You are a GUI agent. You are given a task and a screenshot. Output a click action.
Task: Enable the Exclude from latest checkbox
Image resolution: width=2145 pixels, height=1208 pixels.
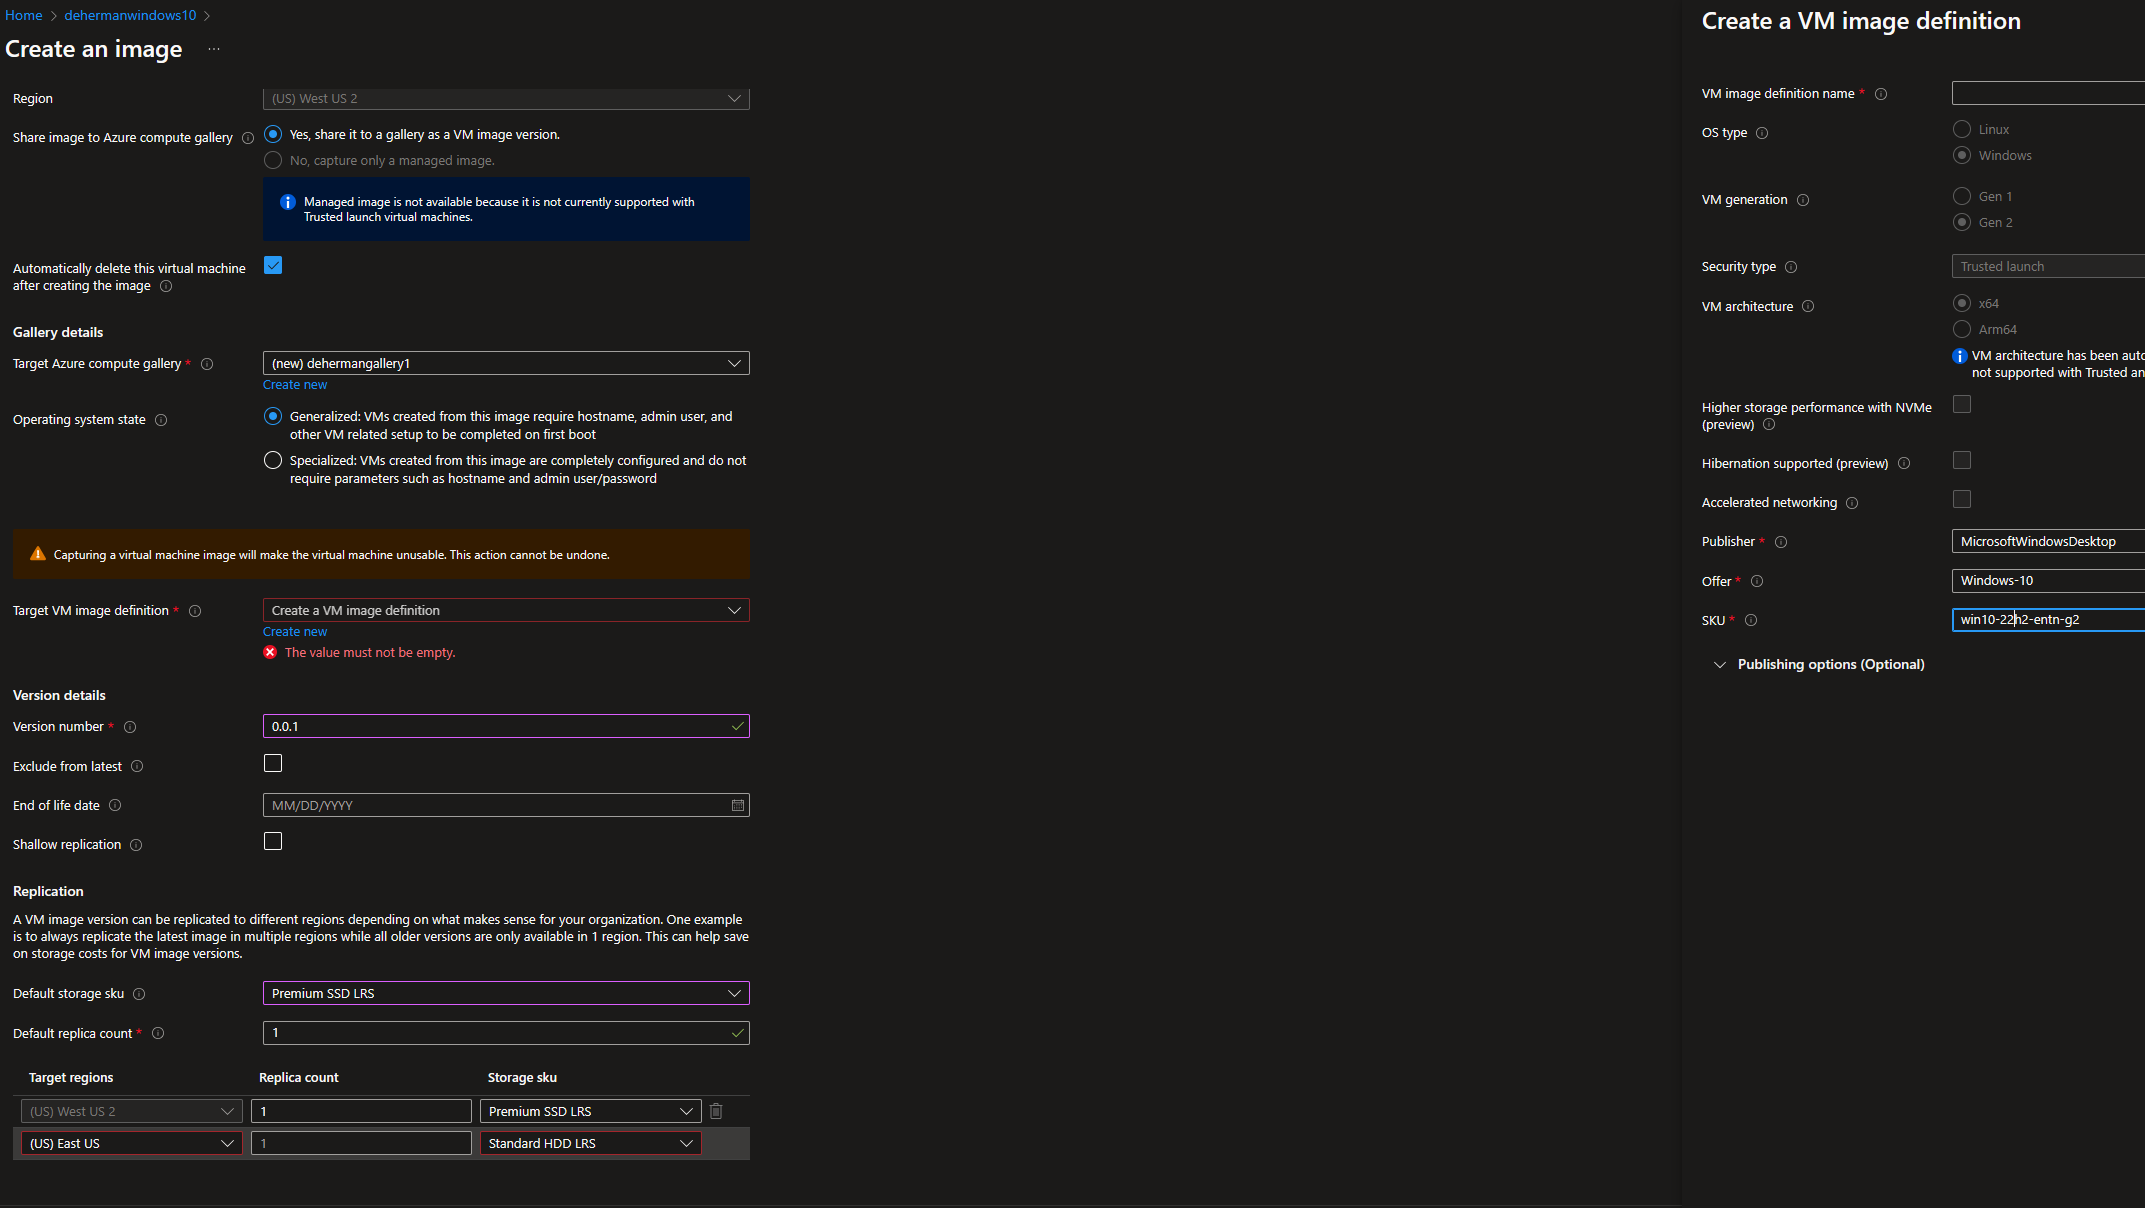(x=273, y=764)
